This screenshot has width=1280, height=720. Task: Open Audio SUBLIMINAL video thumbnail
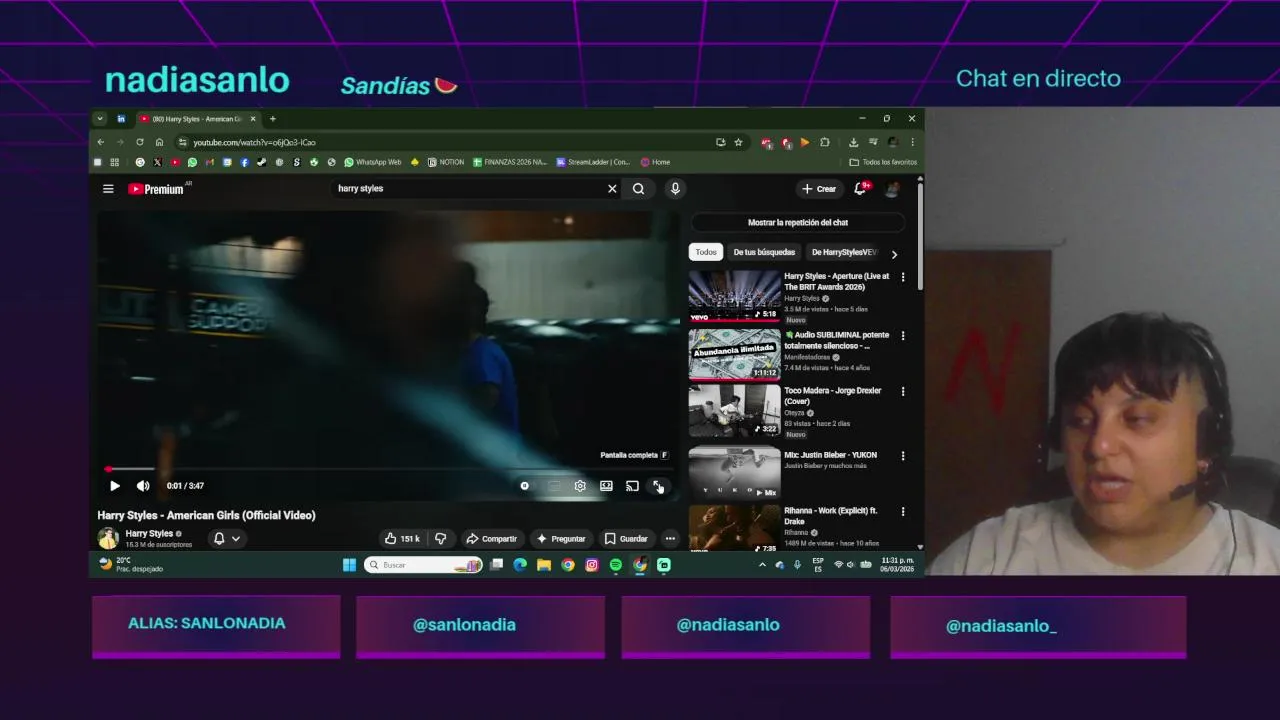[734, 355]
